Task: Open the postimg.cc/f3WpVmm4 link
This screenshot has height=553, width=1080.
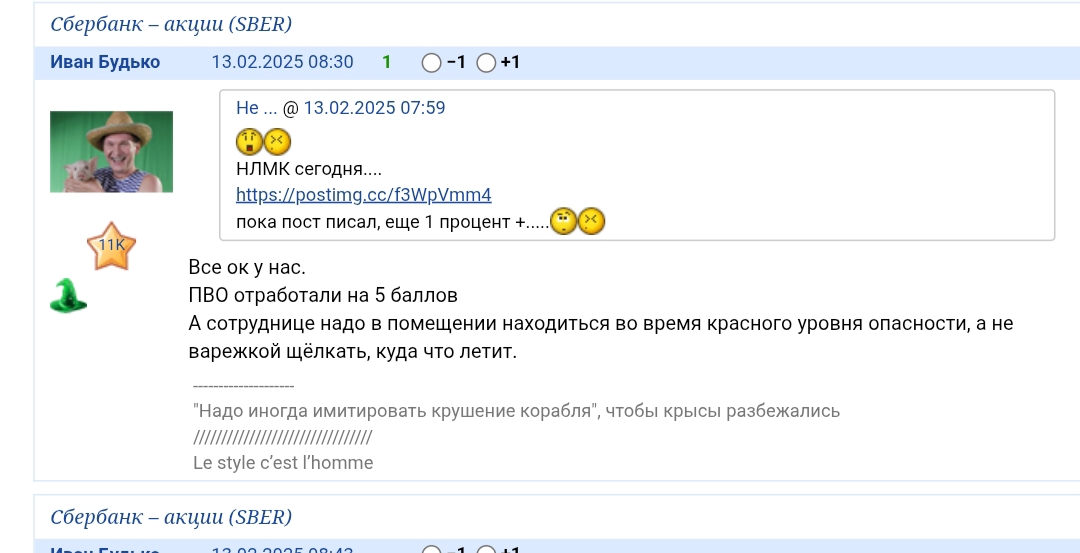Action: tap(364, 195)
